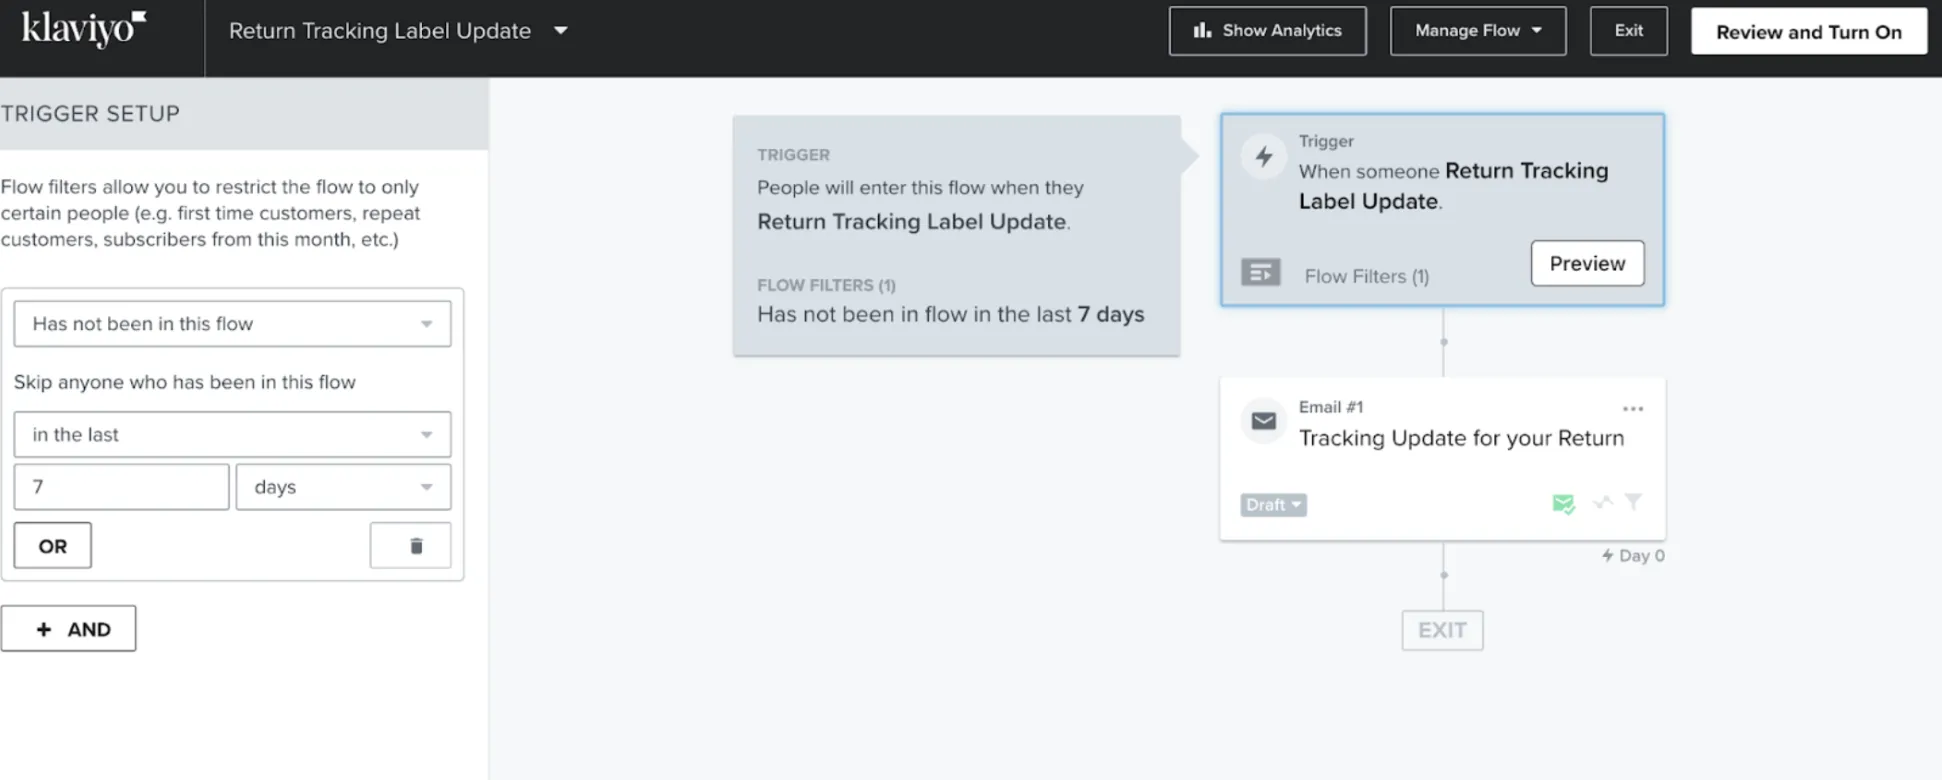1942x780 pixels.
Task: Open the days unit dropdown
Action: click(x=343, y=487)
